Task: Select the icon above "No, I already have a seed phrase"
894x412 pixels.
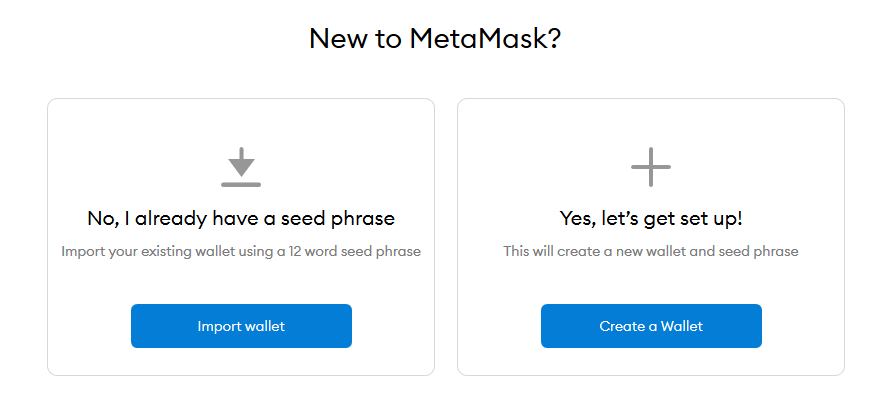Action: (241, 167)
